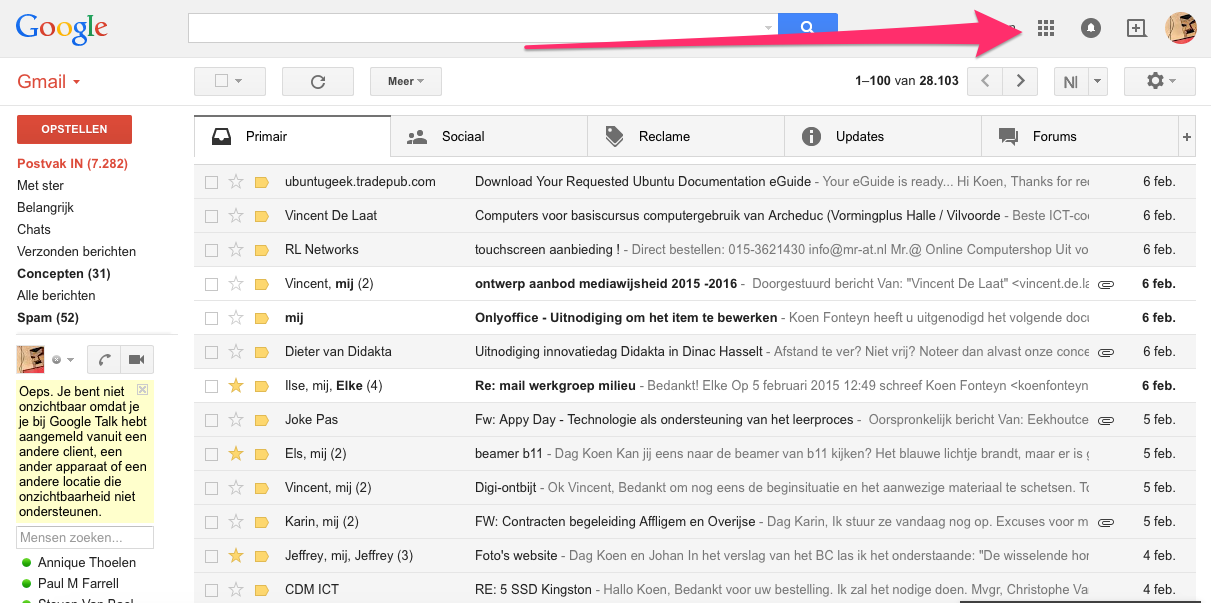Open the input tools Nl dropdown arrow
The height and width of the screenshot is (603, 1211).
point(1098,82)
